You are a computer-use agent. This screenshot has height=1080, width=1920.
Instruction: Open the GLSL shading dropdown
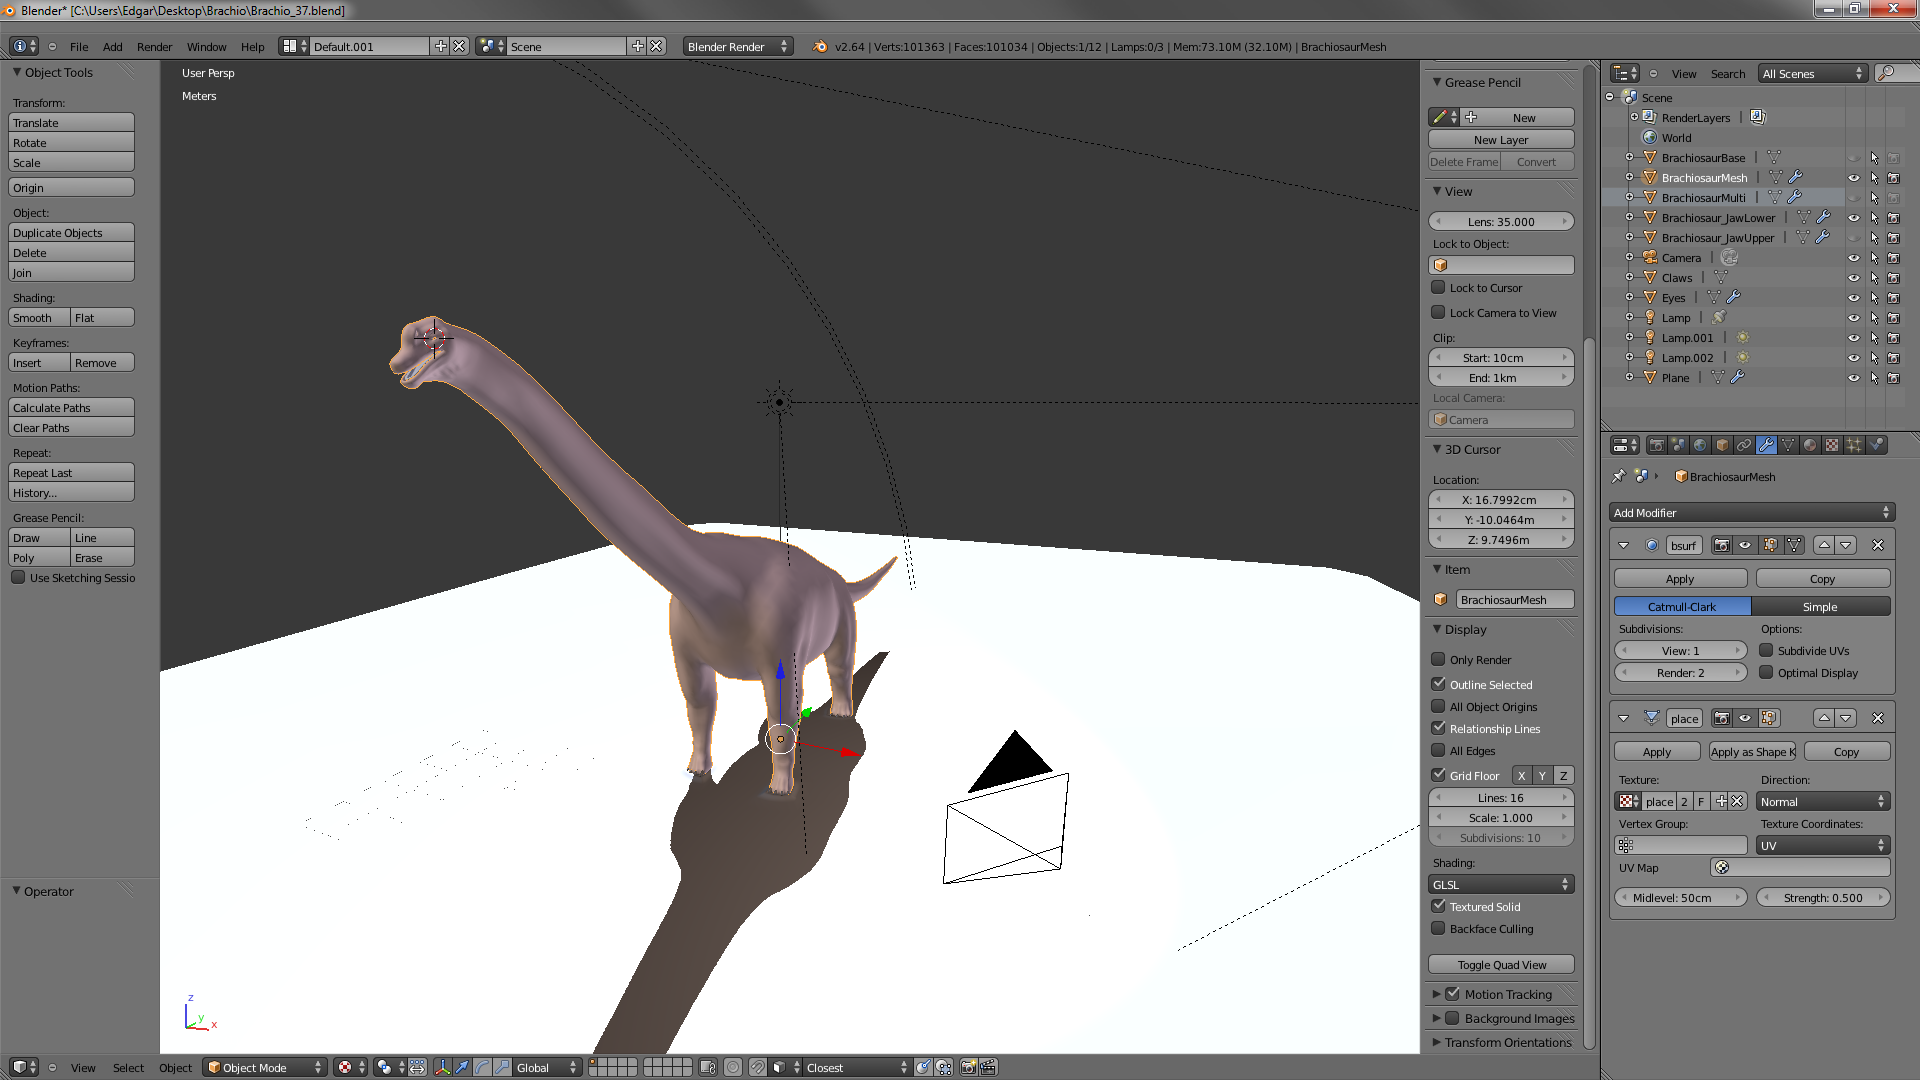[1501, 884]
